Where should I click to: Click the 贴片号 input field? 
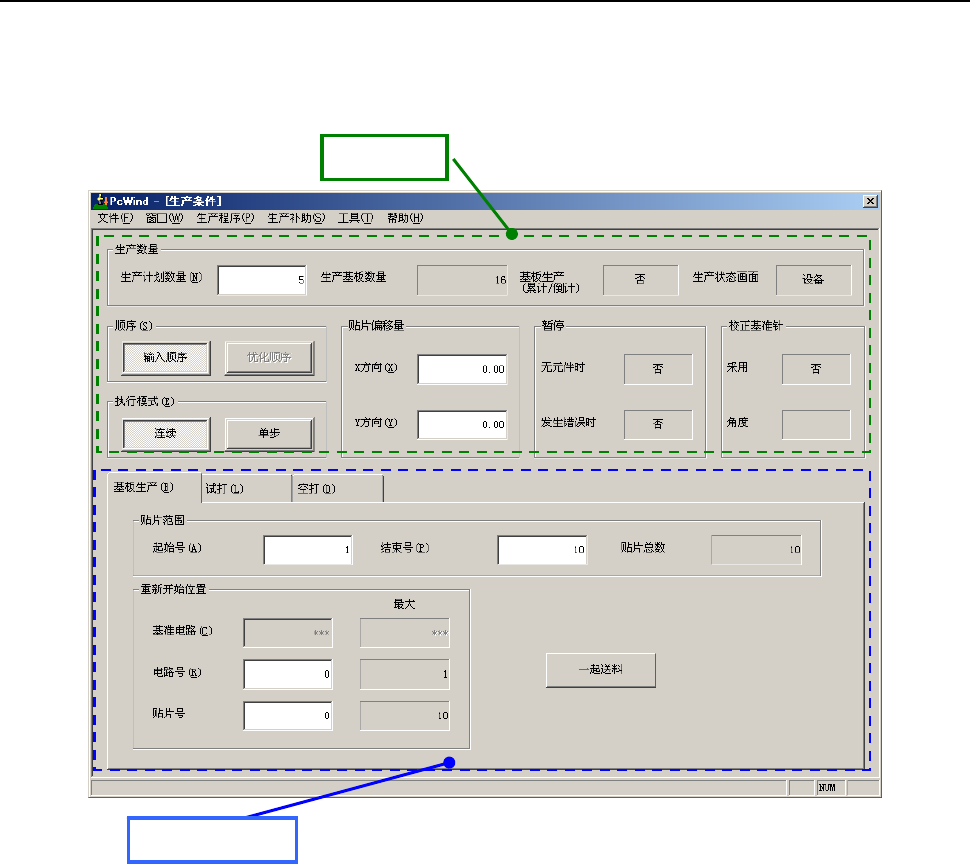pos(288,716)
